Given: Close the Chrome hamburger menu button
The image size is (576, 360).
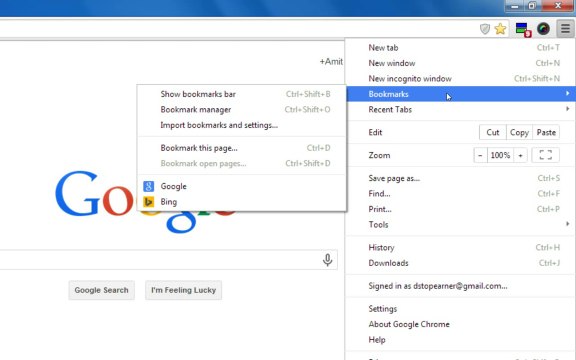Looking at the screenshot, I should point(565,29).
